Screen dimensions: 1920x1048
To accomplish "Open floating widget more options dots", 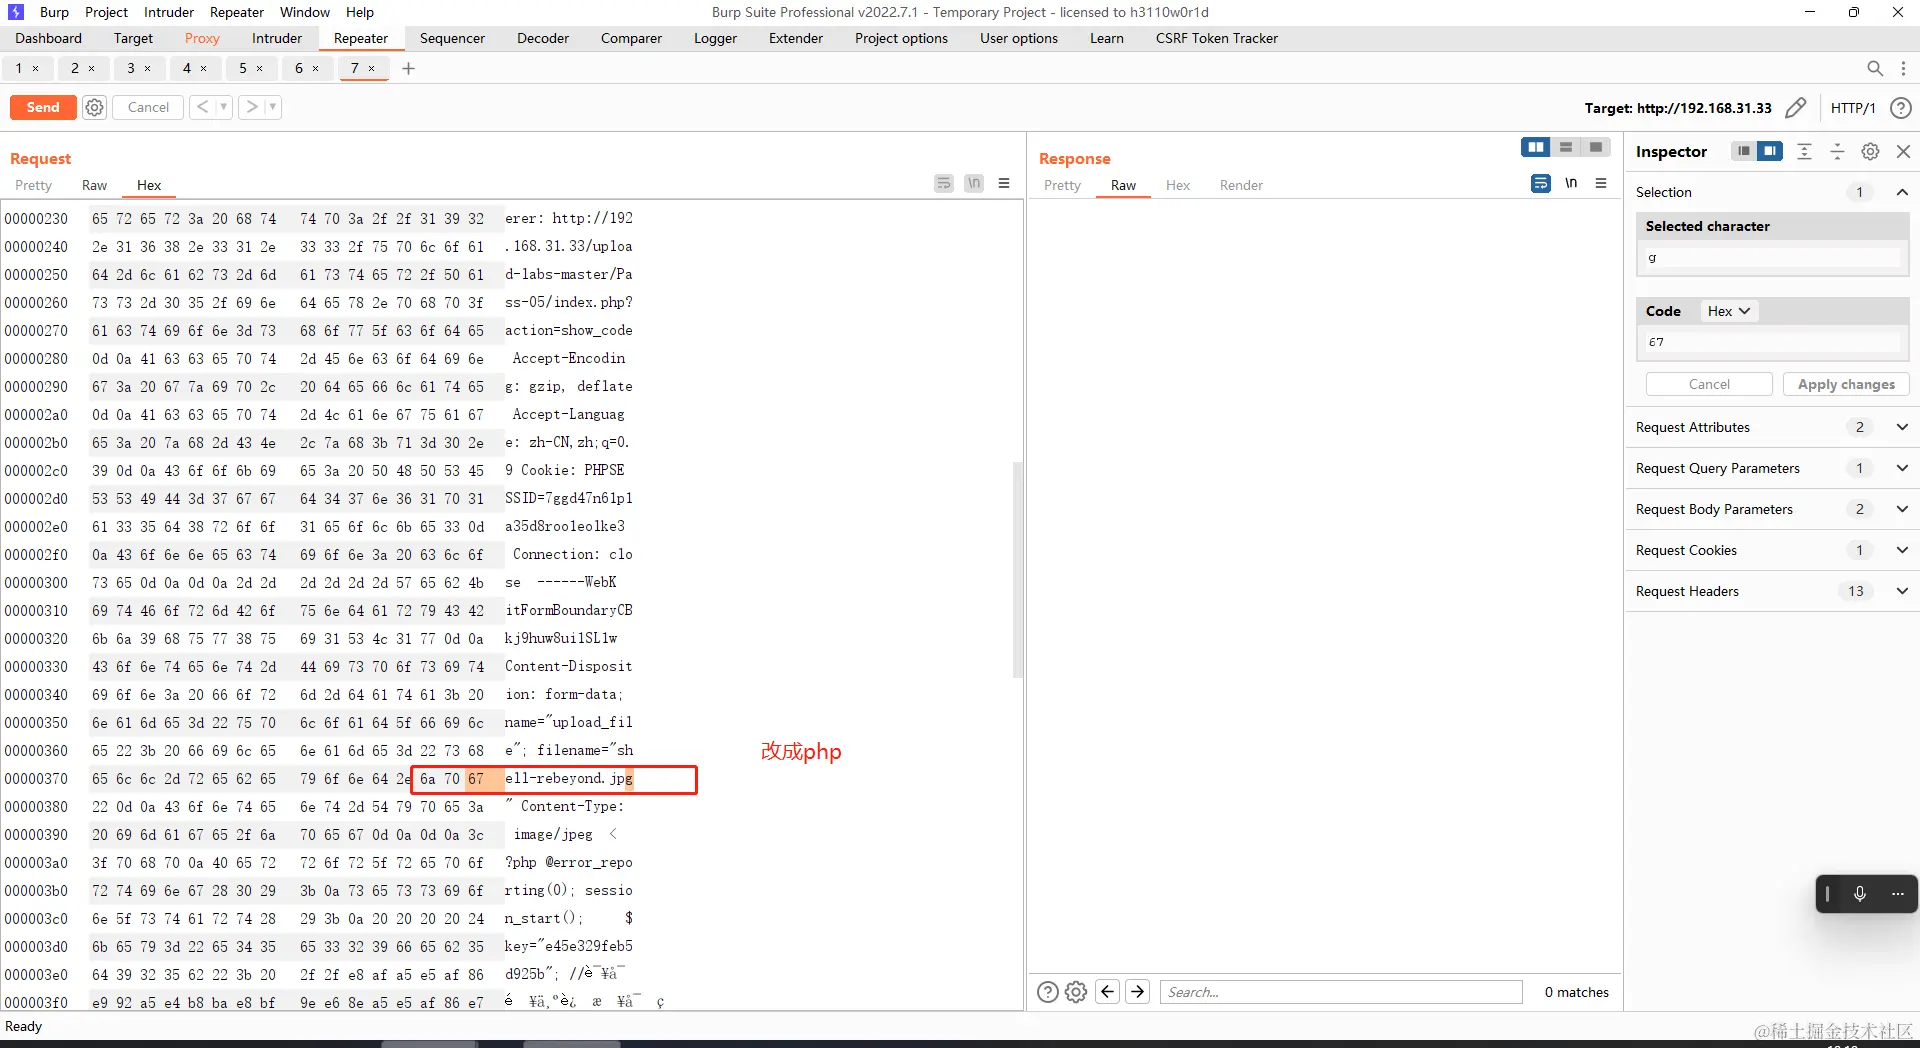I will pyautogui.click(x=1898, y=894).
